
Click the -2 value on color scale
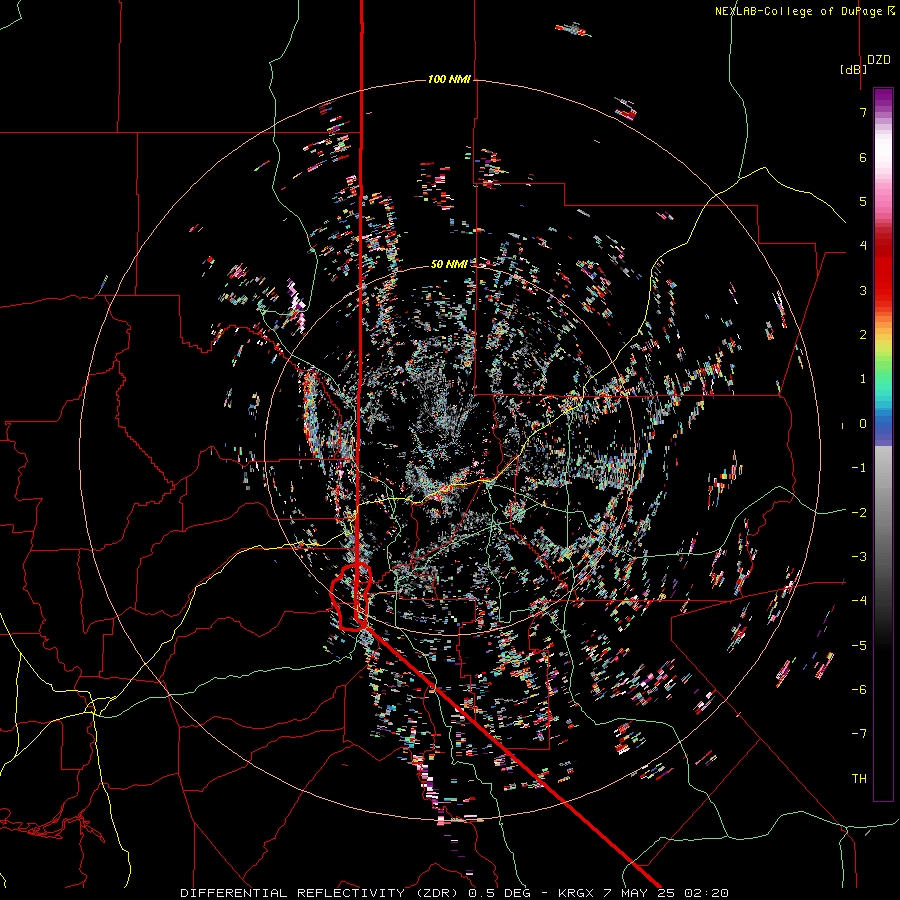coord(859,512)
